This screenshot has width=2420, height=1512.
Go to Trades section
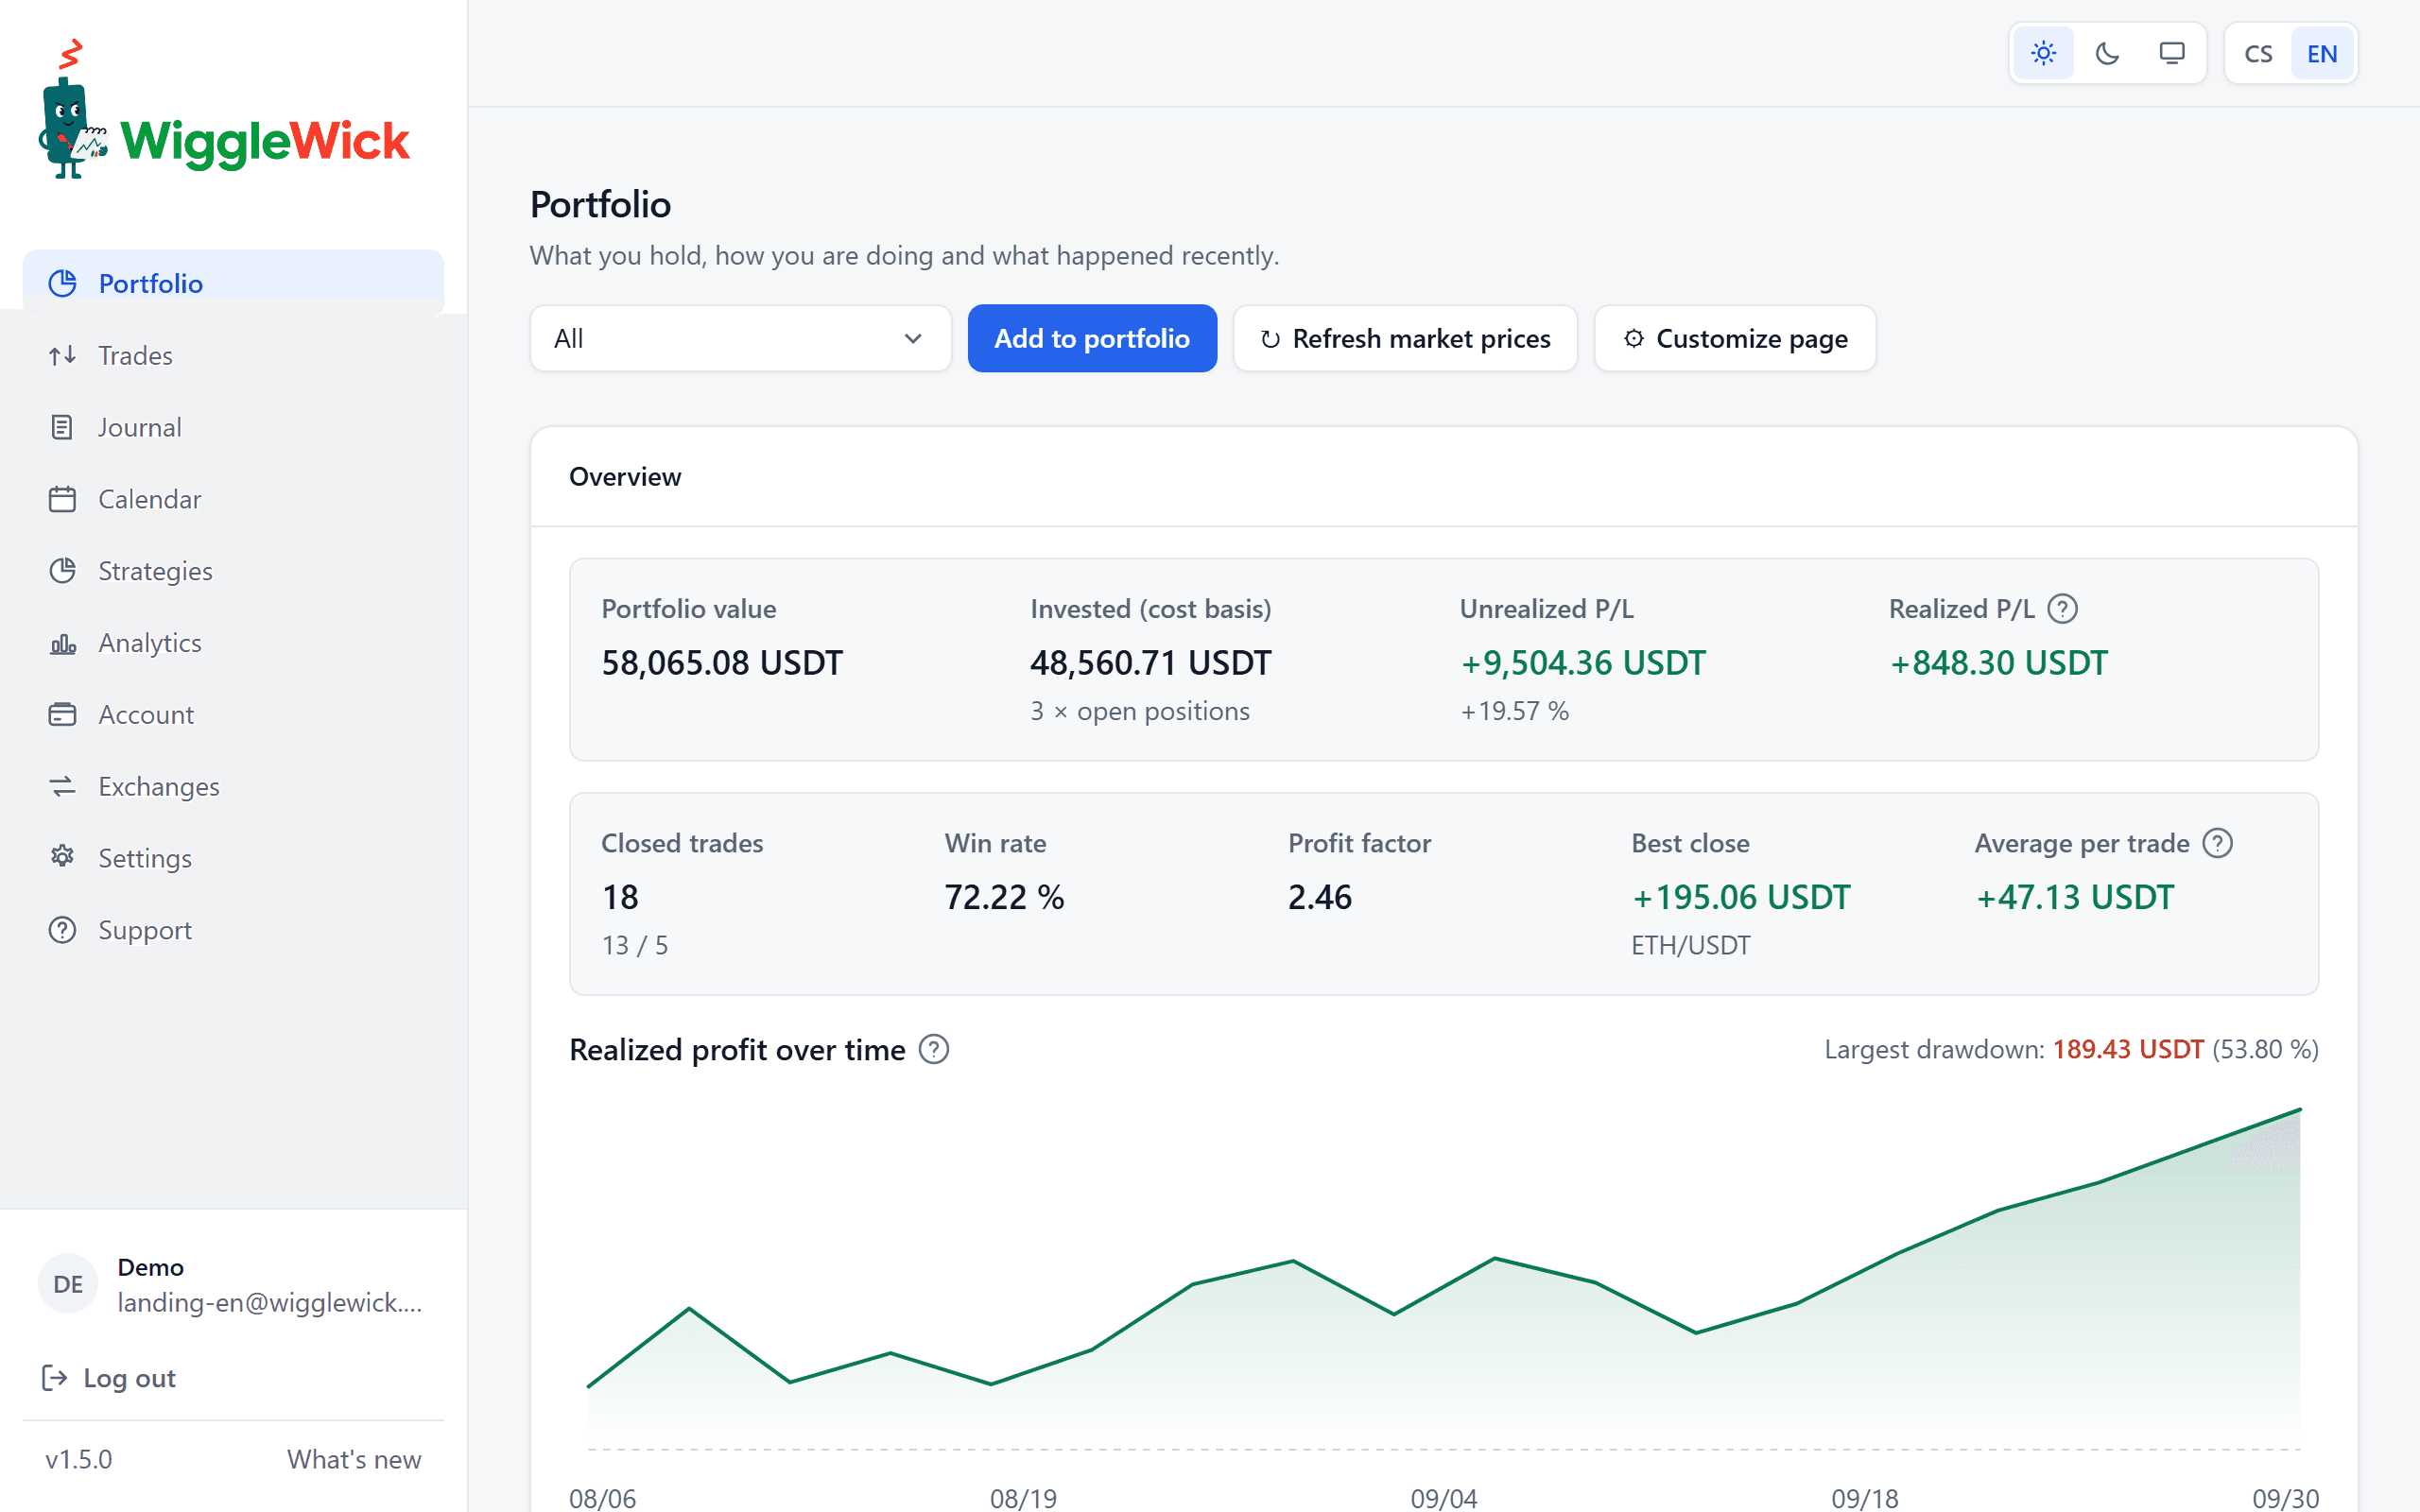tap(233, 355)
